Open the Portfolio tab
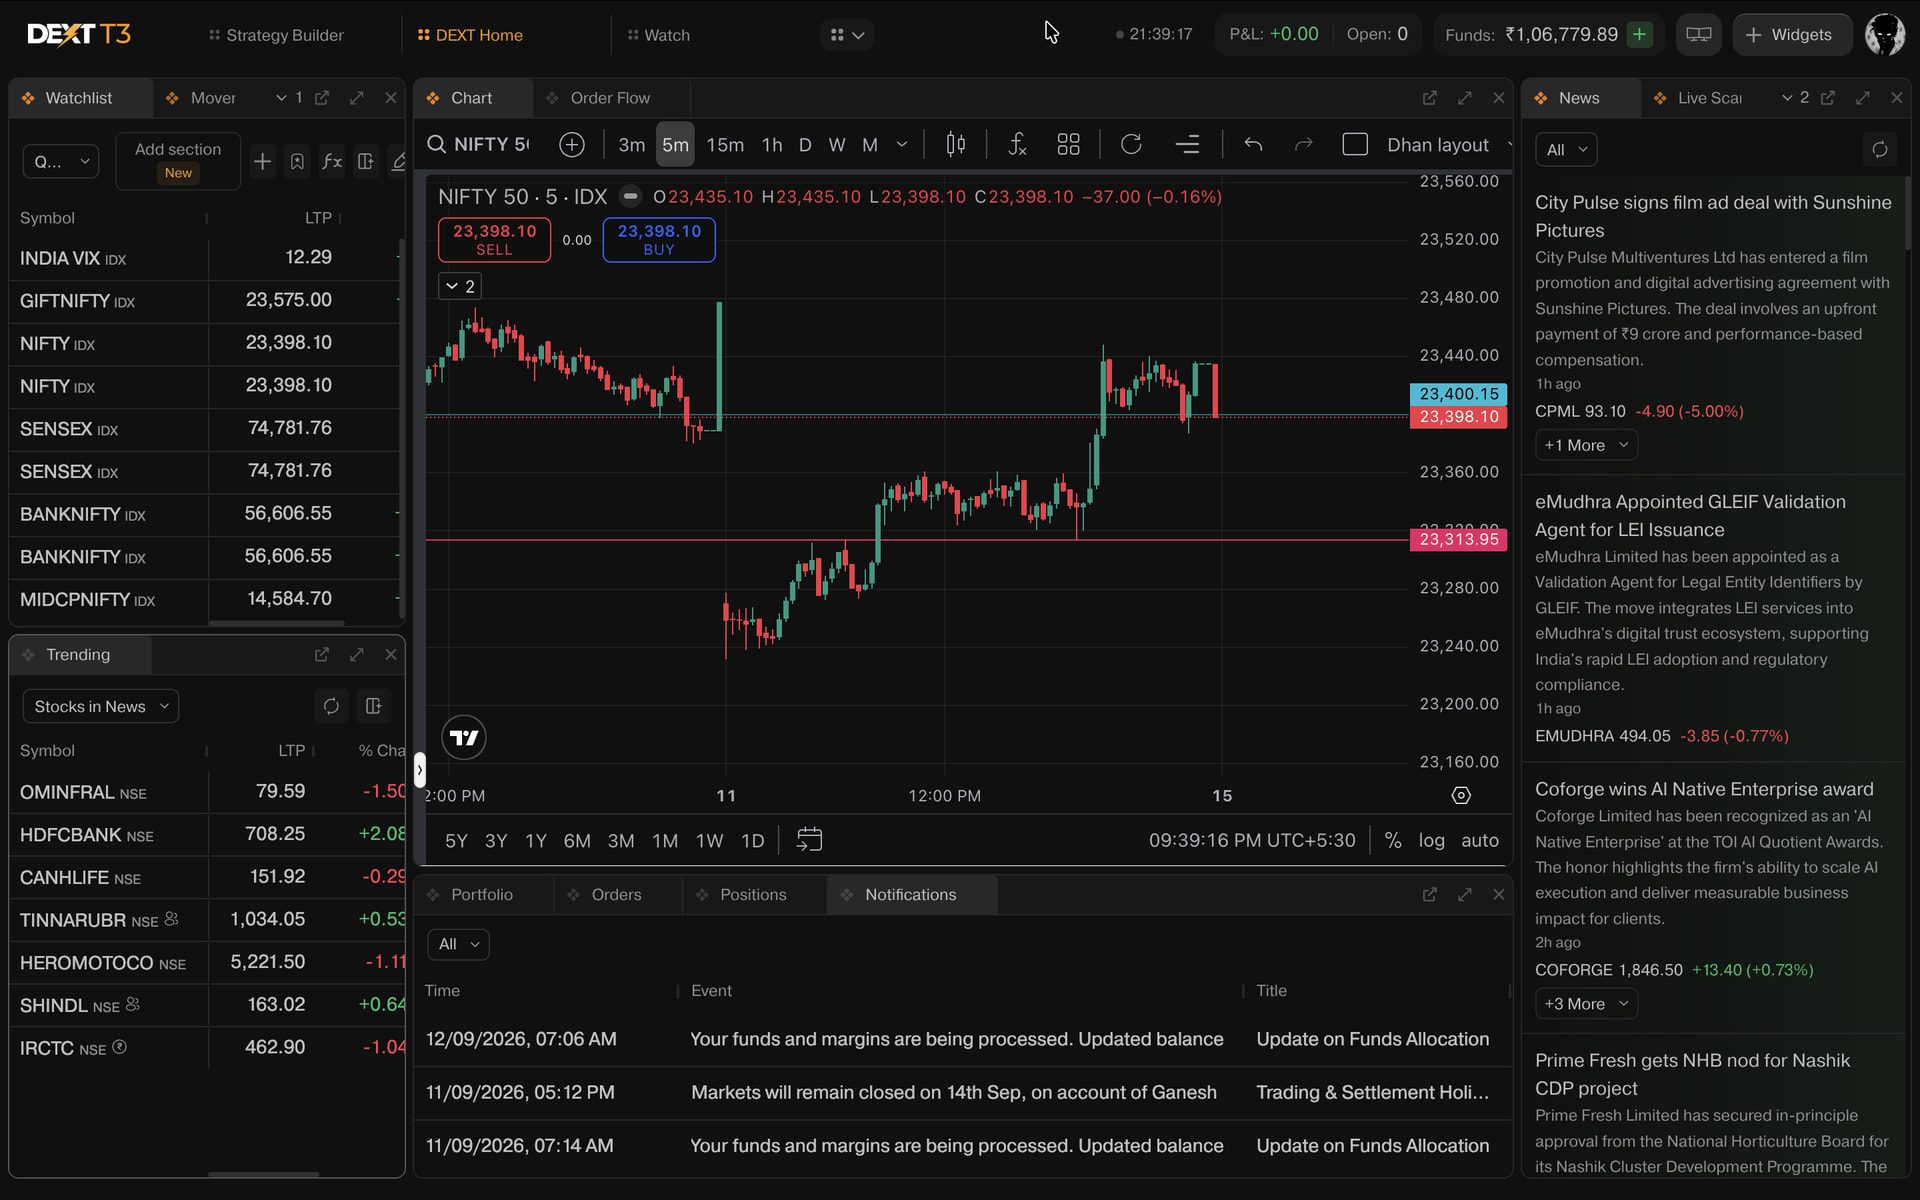The height and width of the screenshot is (1200, 1920). pos(482,894)
